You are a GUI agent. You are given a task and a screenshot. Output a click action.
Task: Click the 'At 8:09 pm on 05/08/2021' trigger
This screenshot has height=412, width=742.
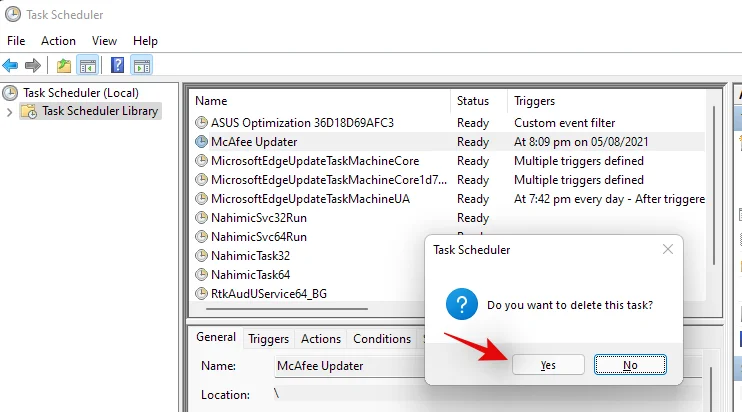pos(581,142)
